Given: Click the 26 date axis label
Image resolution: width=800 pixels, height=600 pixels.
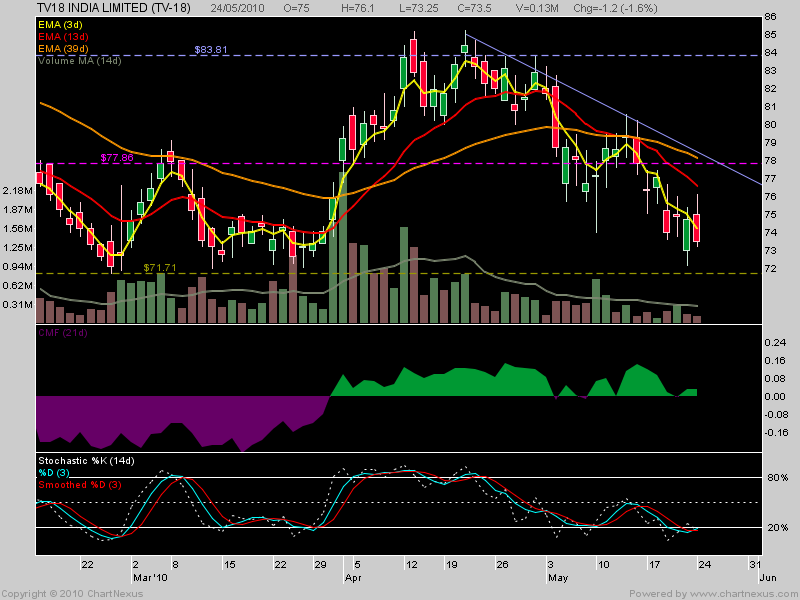Looking at the screenshot, I should [x=503, y=564].
